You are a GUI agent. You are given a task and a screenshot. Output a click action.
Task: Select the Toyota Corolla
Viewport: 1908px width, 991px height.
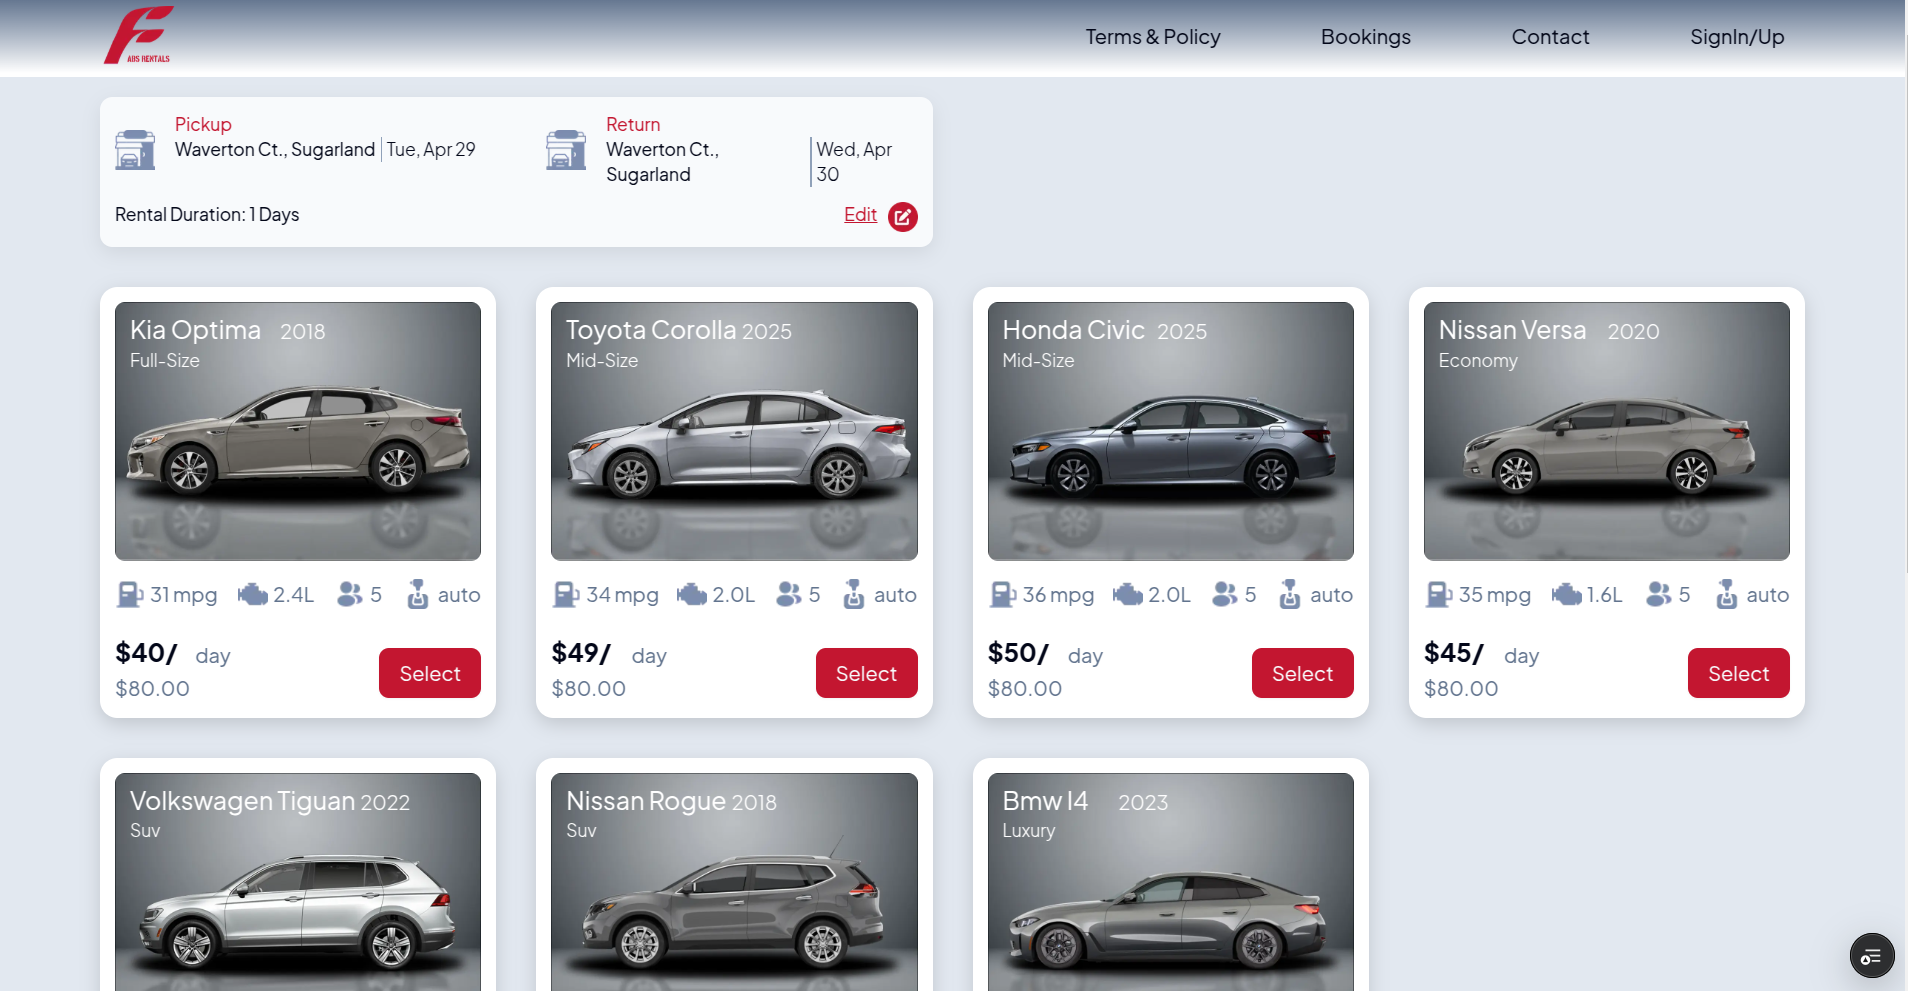(866, 673)
